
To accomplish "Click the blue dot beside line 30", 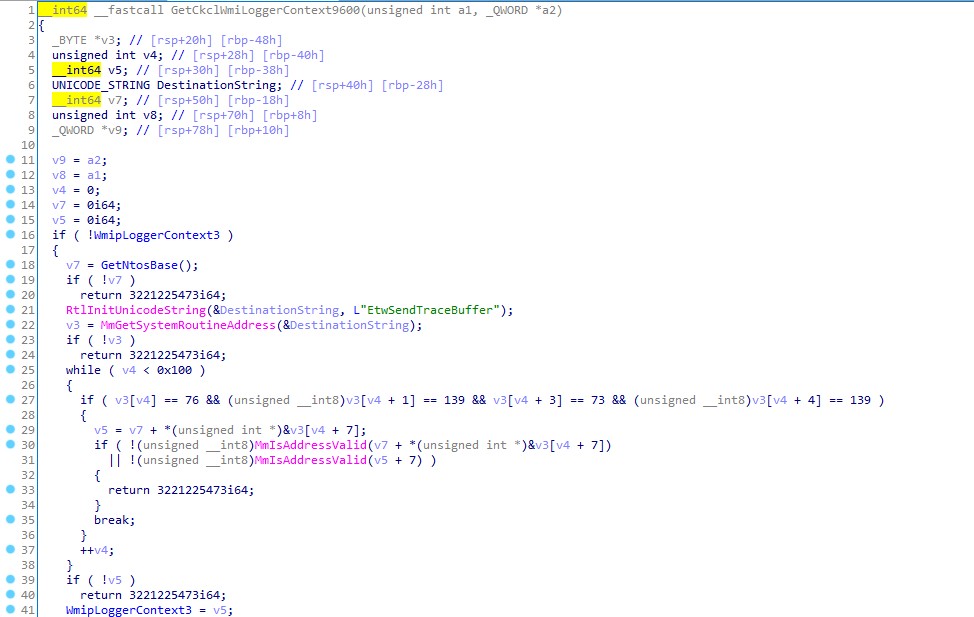I will (10, 444).
